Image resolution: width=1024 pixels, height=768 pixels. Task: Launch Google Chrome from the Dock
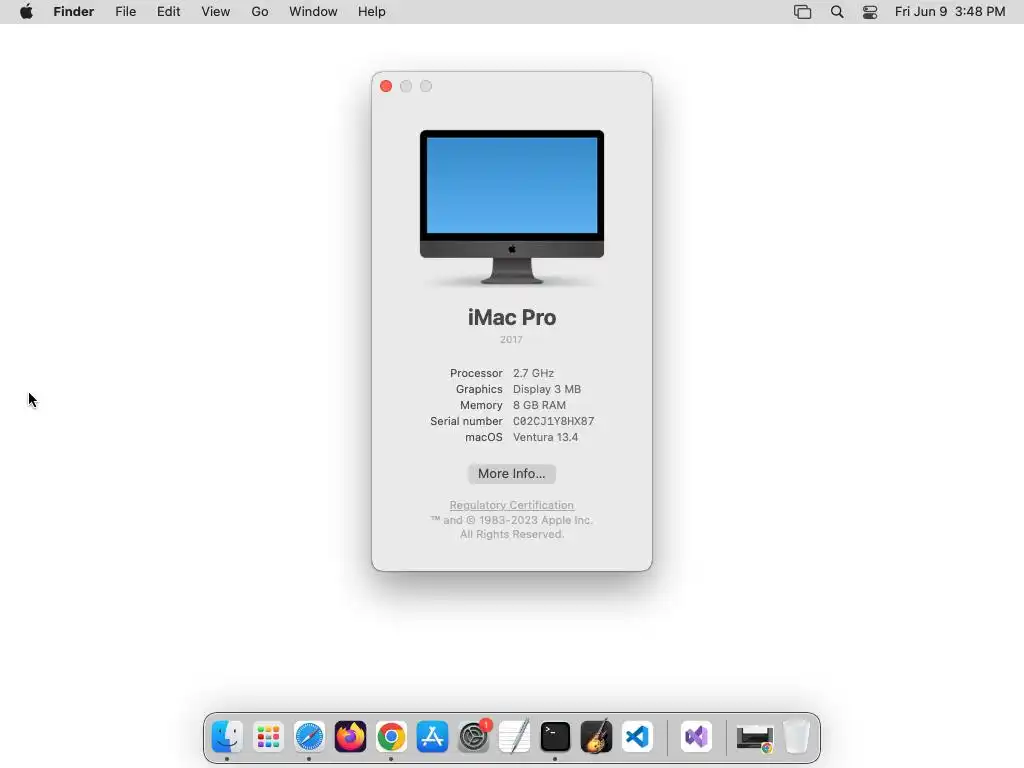(391, 737)
